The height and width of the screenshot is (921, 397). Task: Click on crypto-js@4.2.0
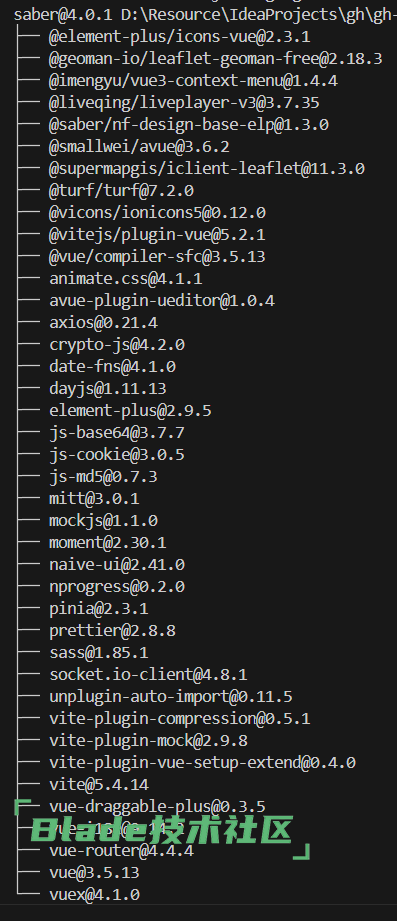pos(117,344)
